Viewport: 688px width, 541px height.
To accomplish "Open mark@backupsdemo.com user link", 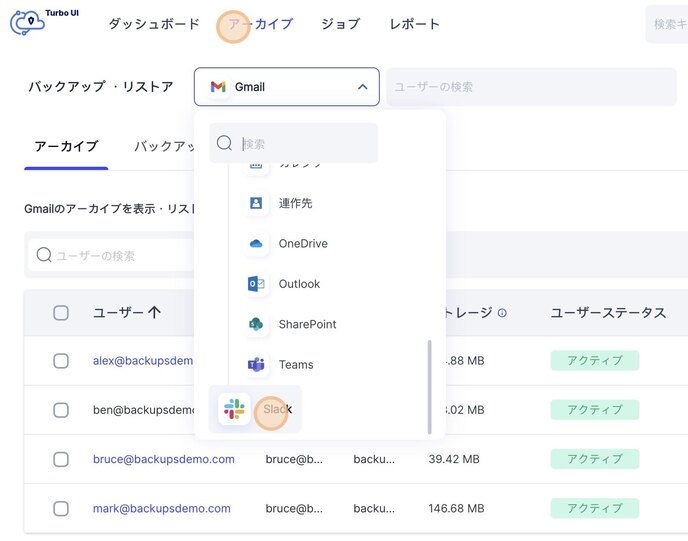I will (161, 509).
